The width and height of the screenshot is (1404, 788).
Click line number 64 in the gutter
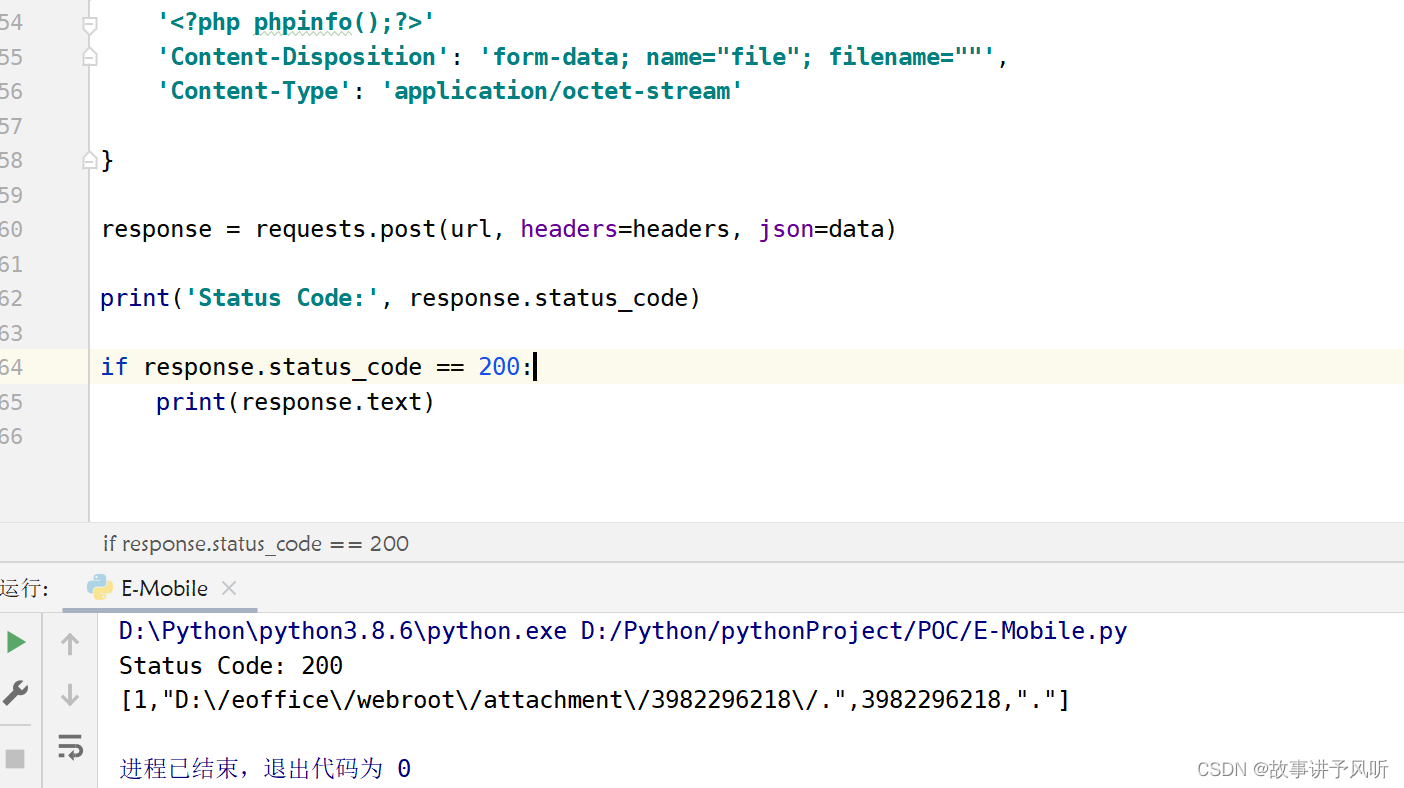click(11, 367)
